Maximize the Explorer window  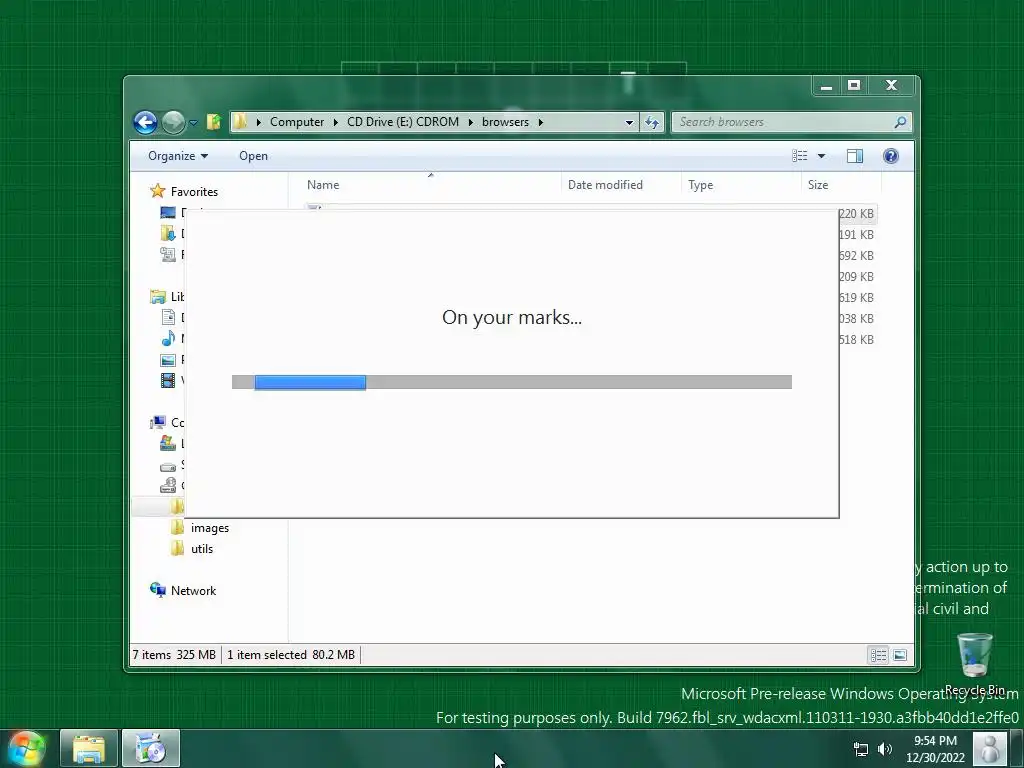pos(854,85)
